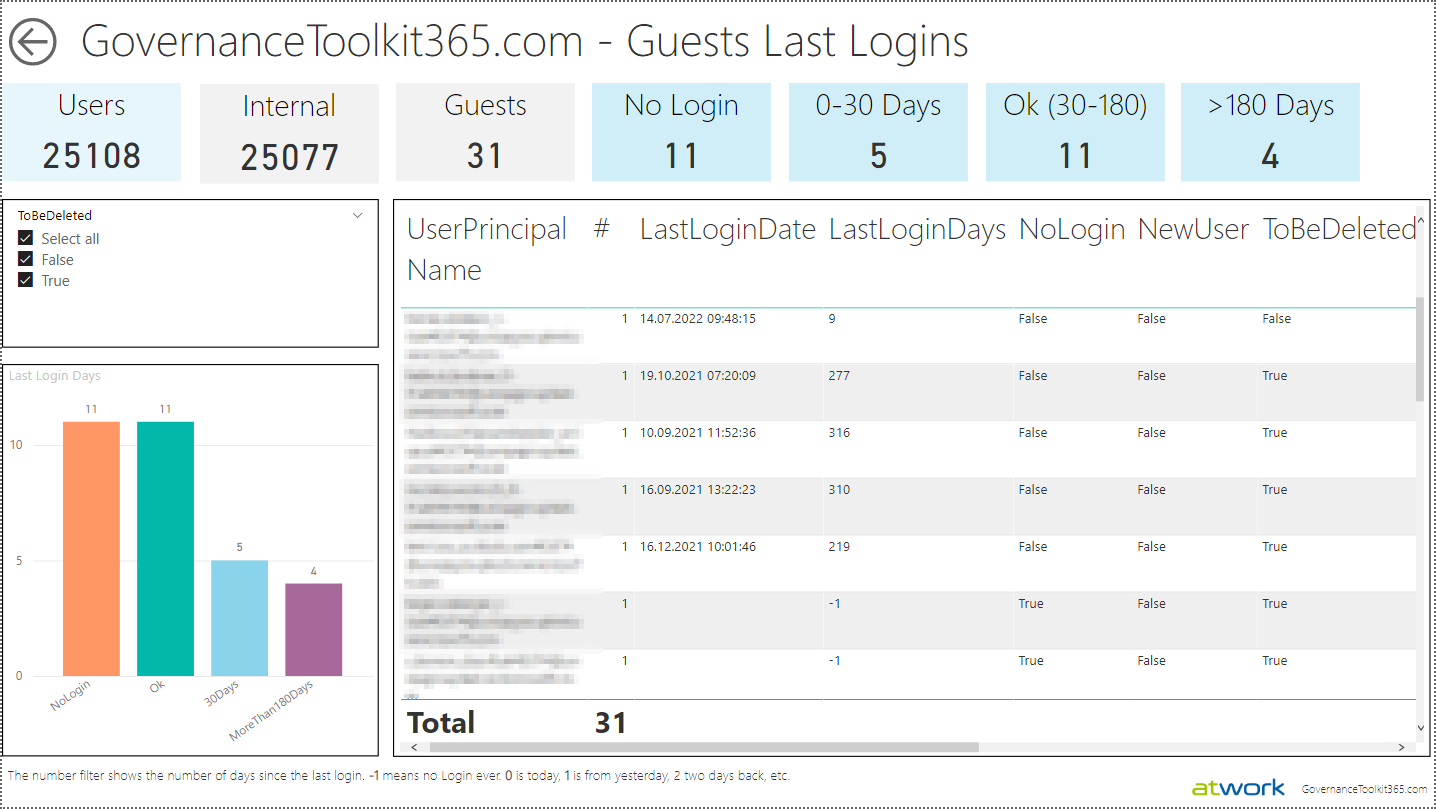Click the 30Days axis label under the chart
This screenshot has height=809, width=1436.
point(222,694)
